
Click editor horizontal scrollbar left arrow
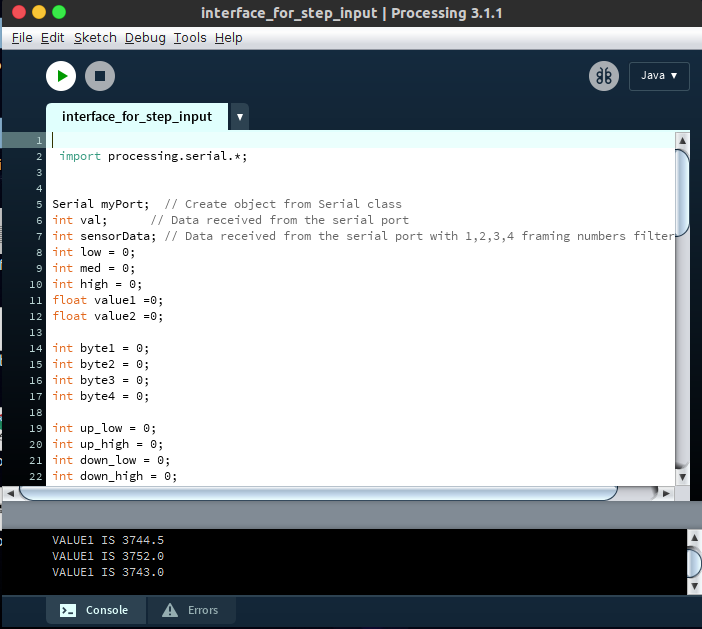tap(11, 494)
